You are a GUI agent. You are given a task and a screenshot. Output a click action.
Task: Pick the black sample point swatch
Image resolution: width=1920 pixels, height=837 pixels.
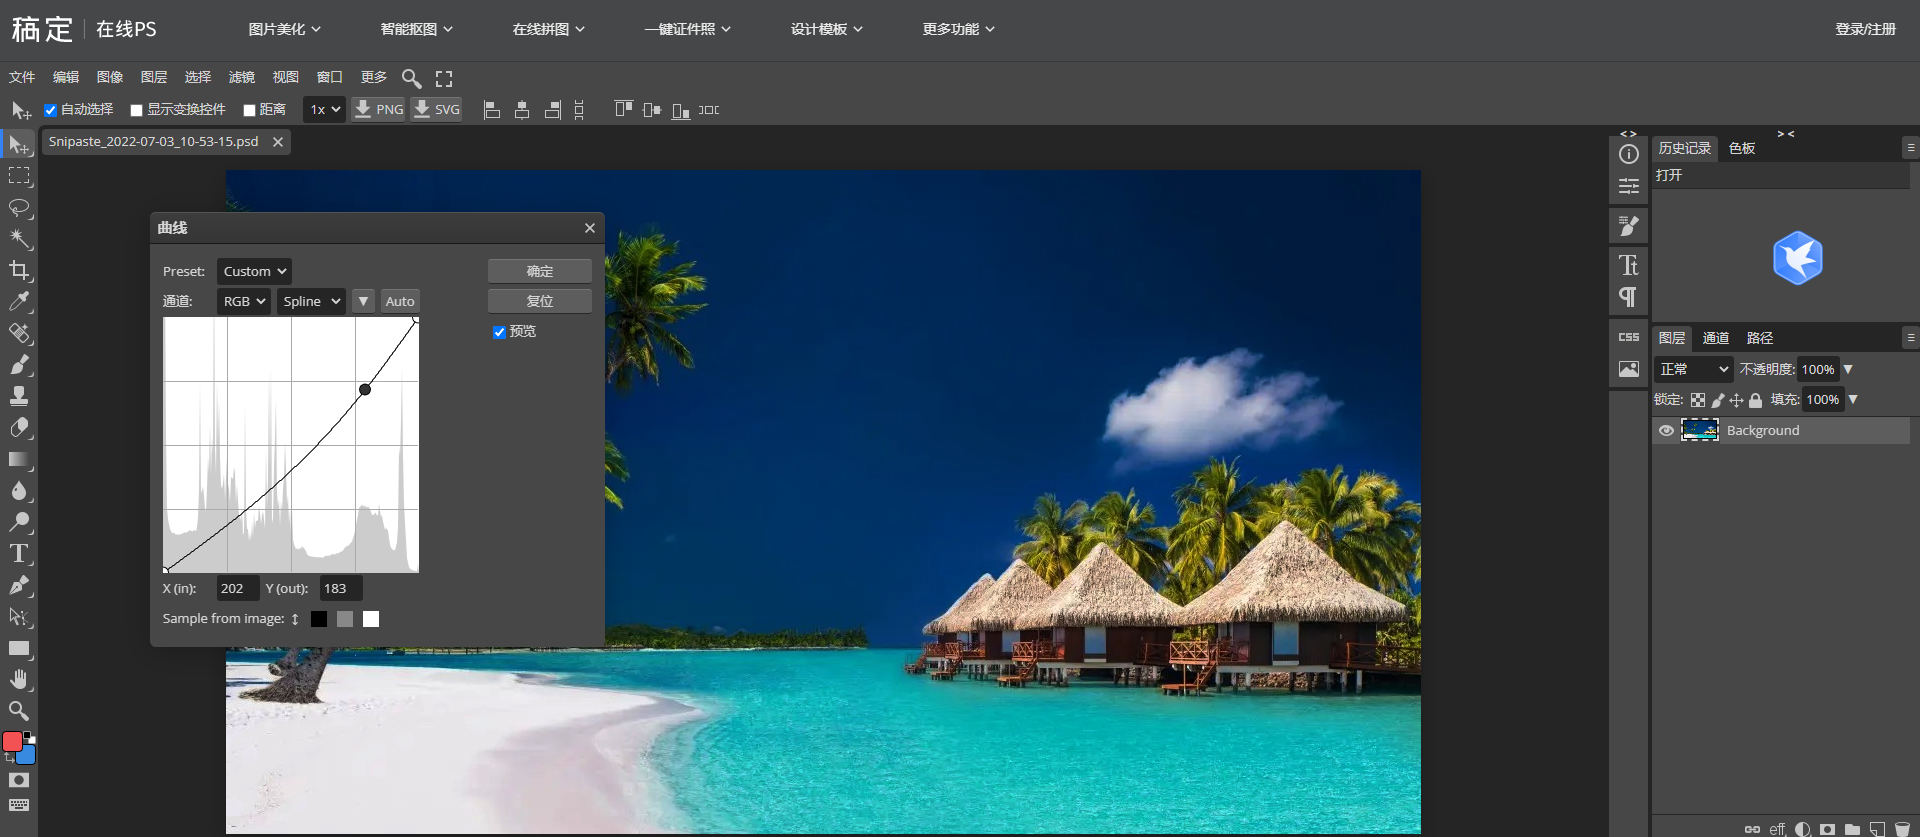click(x=319, y=619)
